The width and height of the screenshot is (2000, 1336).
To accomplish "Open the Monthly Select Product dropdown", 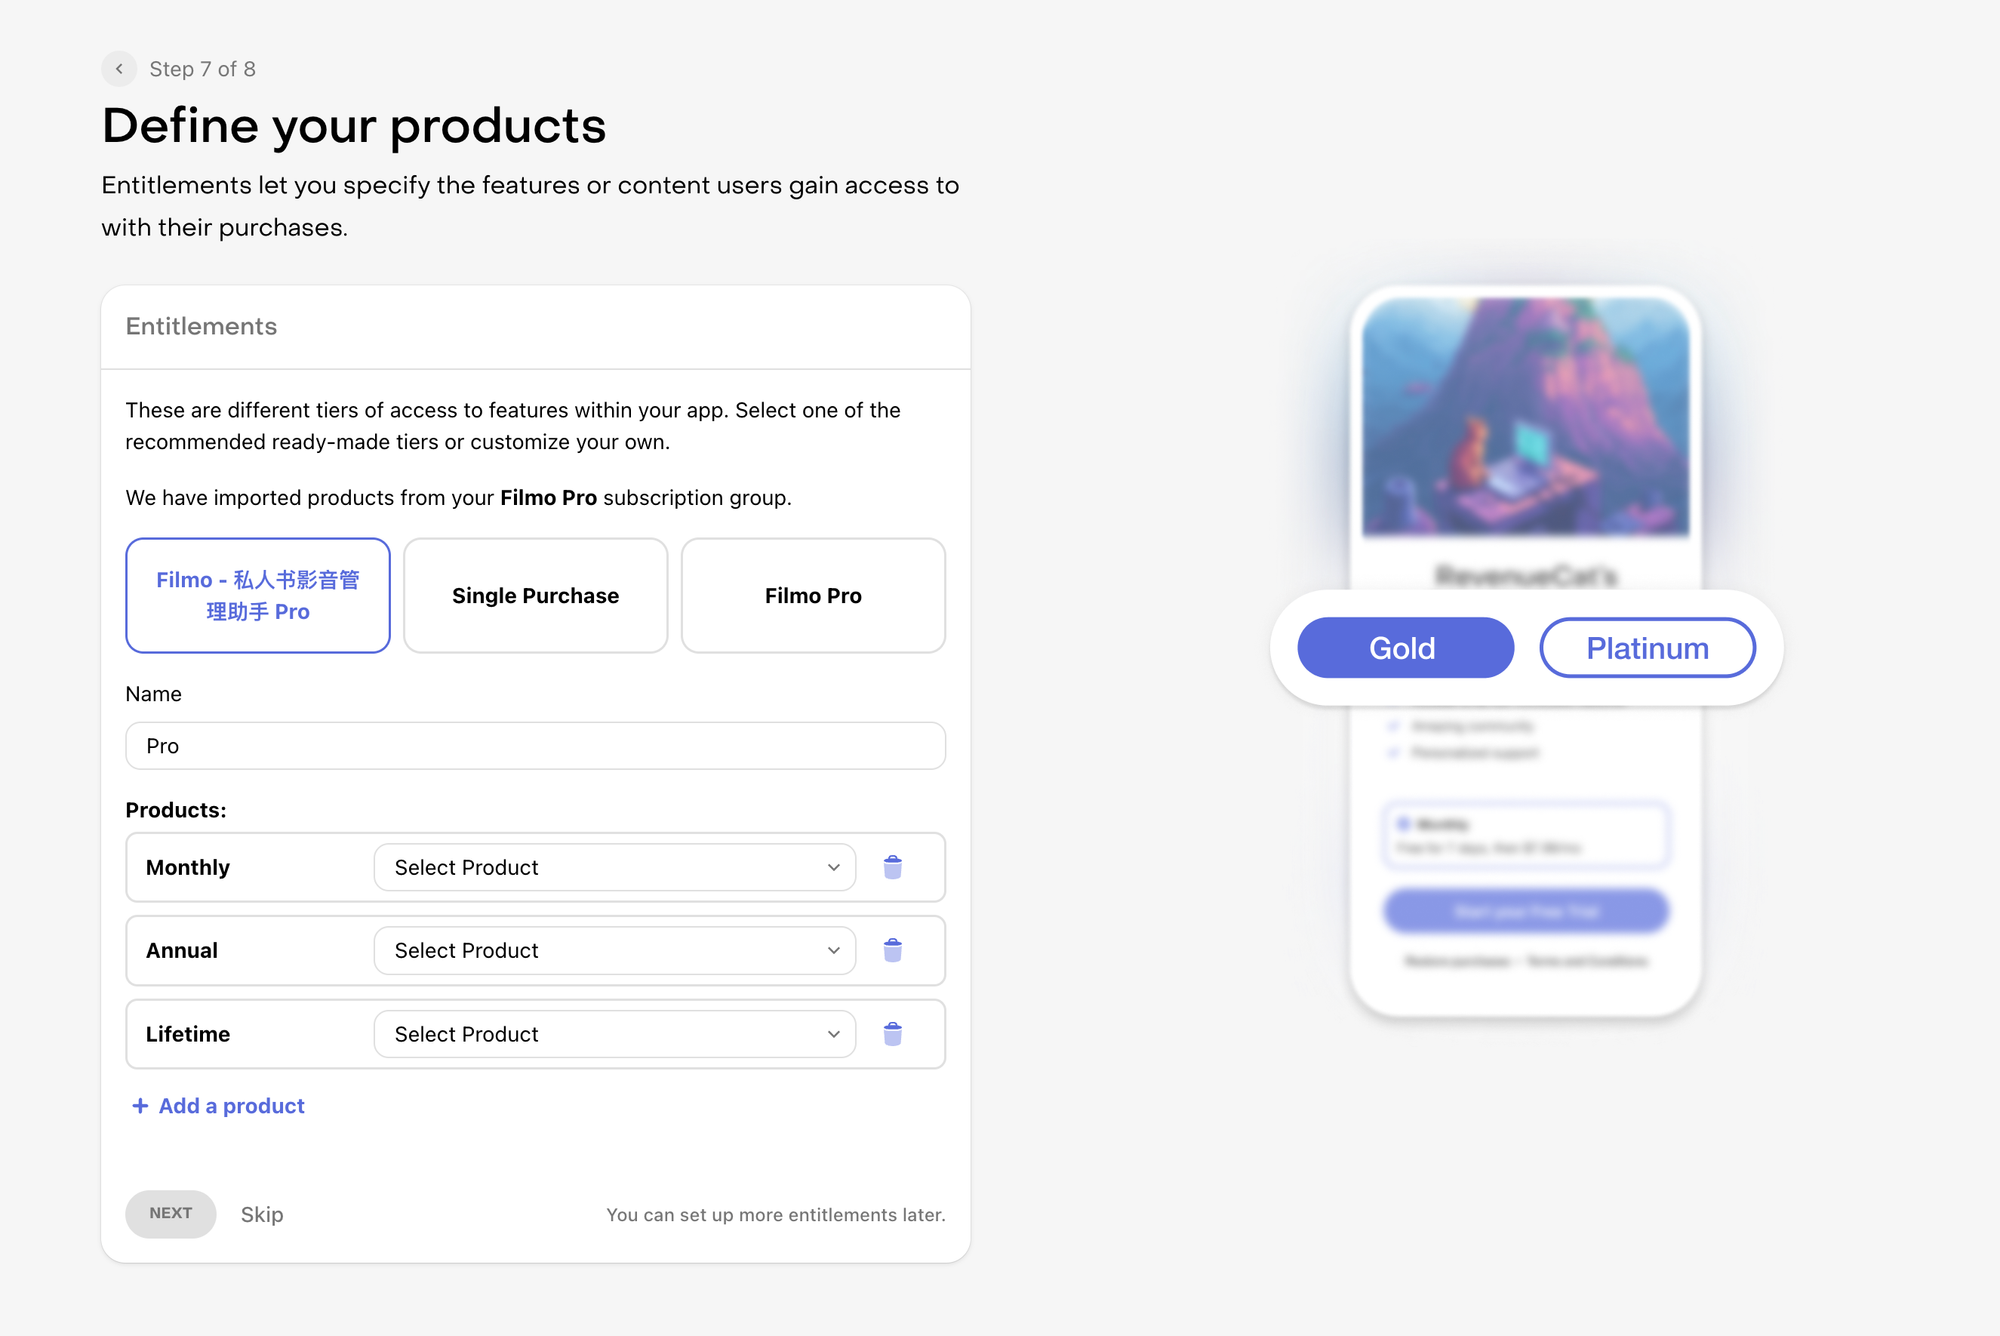I will 614,867.
